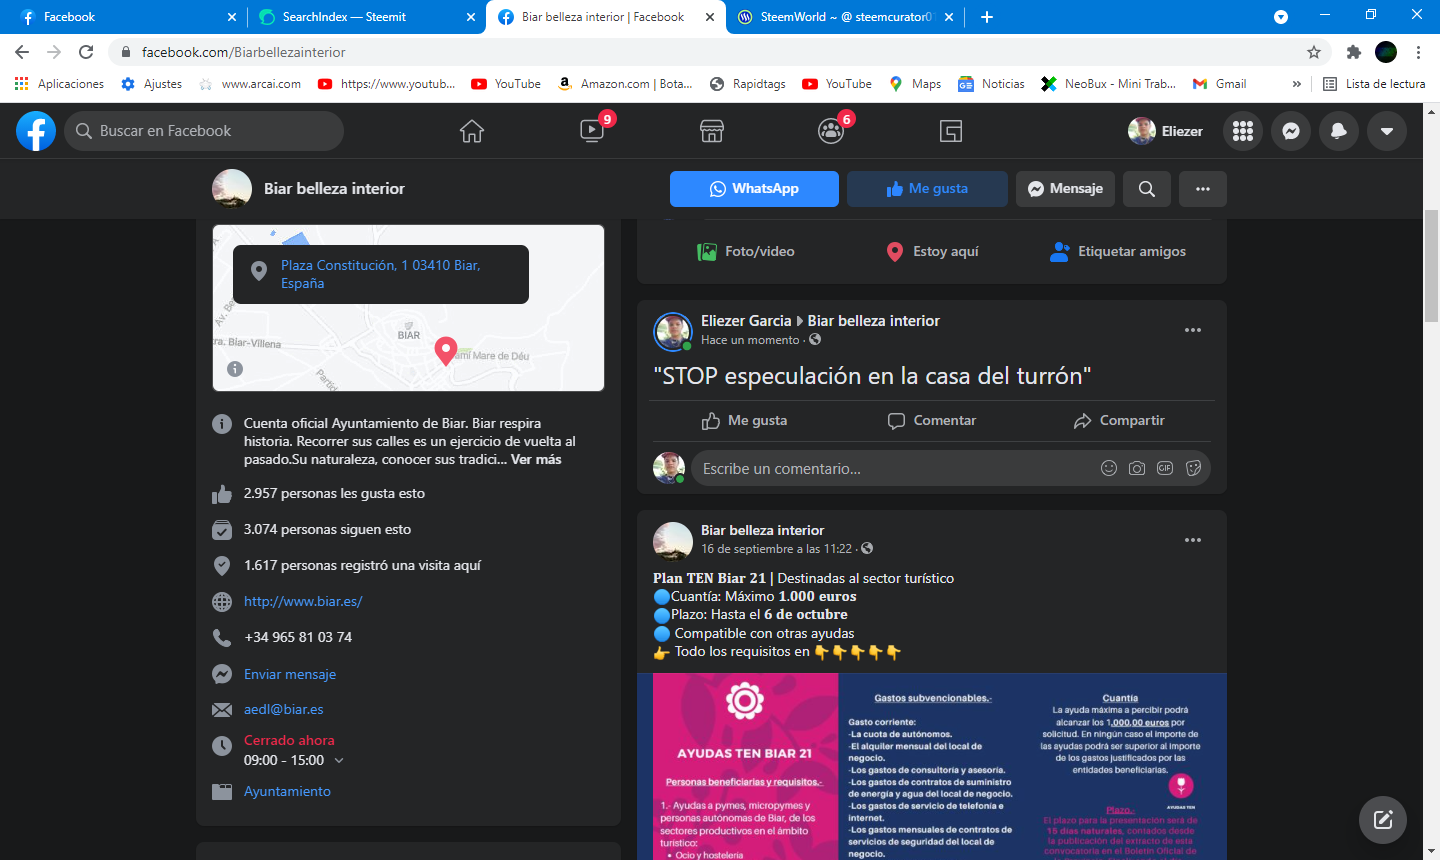Open the Maps bookmark

pos(915,84)
